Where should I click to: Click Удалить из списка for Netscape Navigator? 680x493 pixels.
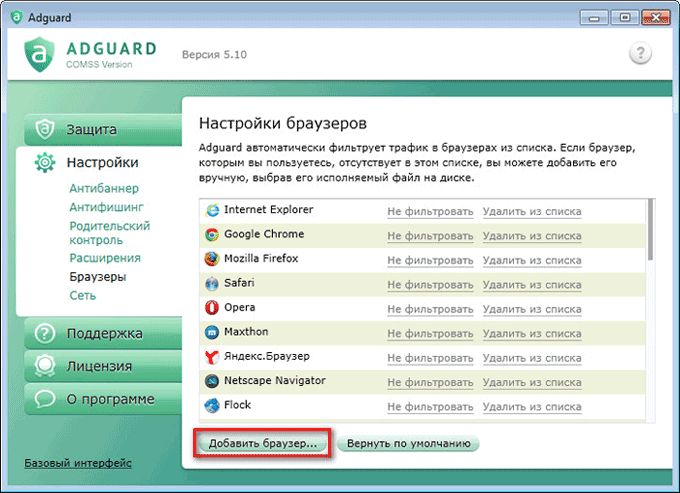532,382
